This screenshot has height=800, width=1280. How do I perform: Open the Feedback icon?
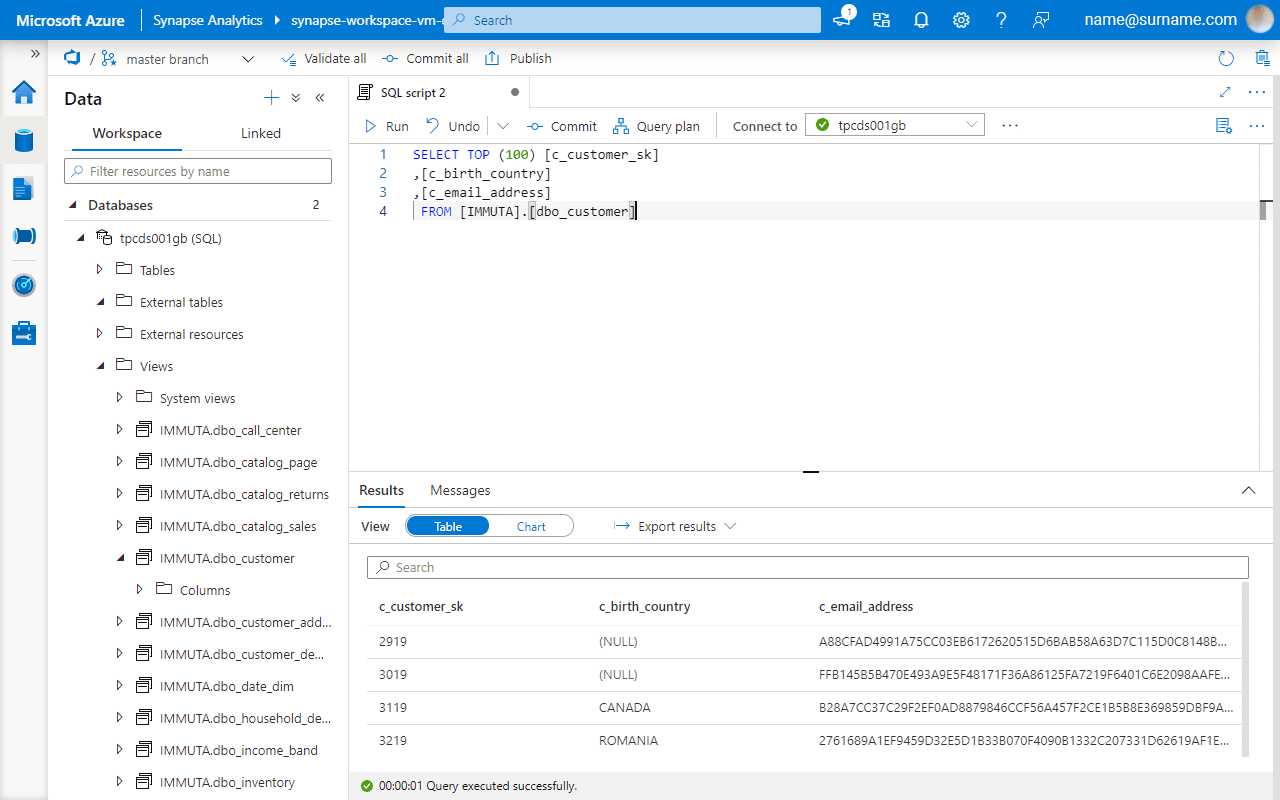[1041, 20]
